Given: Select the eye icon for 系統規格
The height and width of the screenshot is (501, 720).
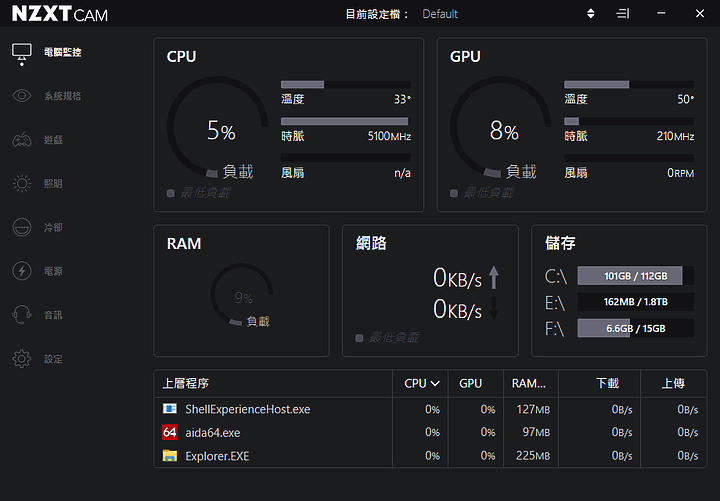Looking at the screenshot, I should 22,96.
